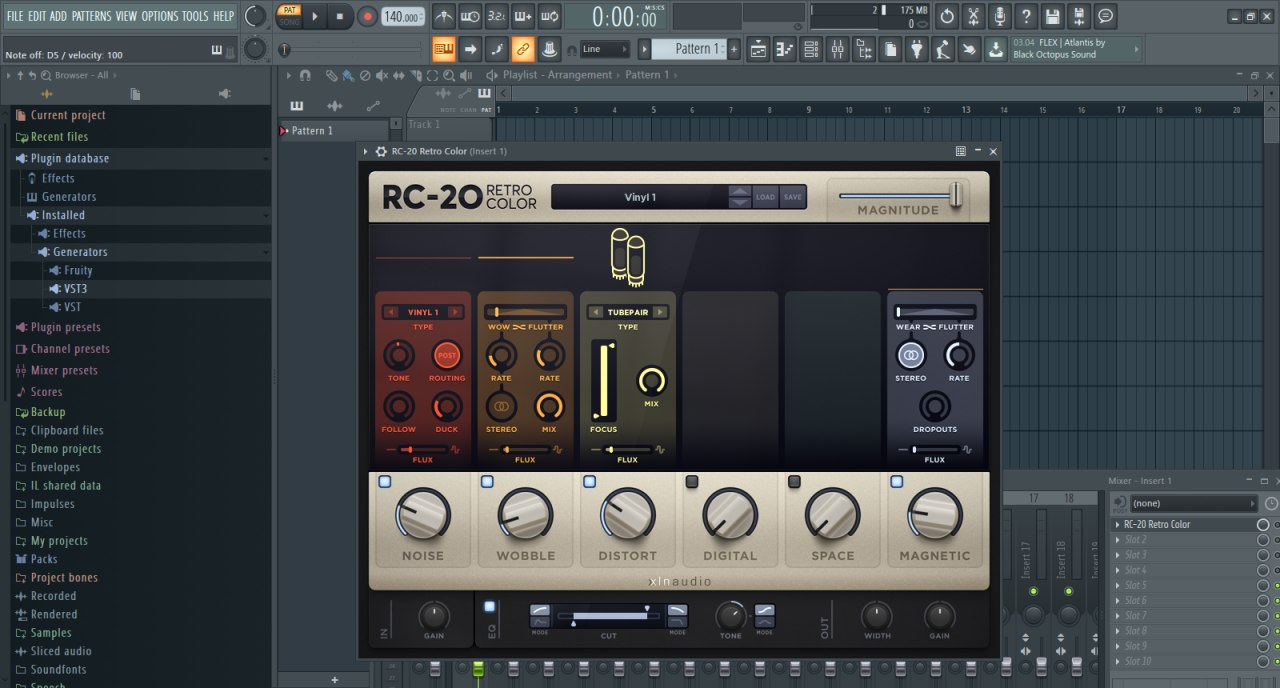Open the OPTIONS menu
The height and width of the screenshot is (688, 1280).
pyautogui.click(x=159, y=16)
